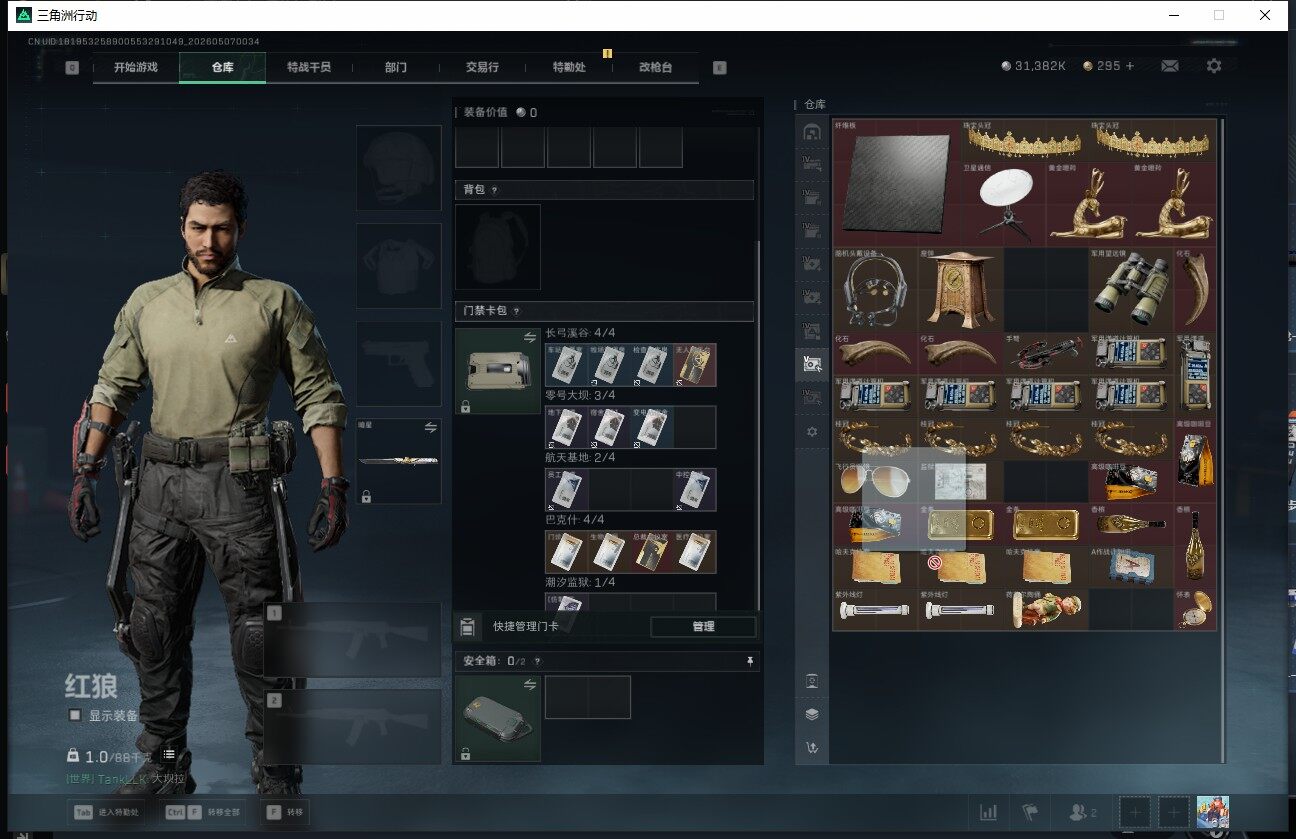Open the 仓库 sidebar gear settings

point(812,432)
